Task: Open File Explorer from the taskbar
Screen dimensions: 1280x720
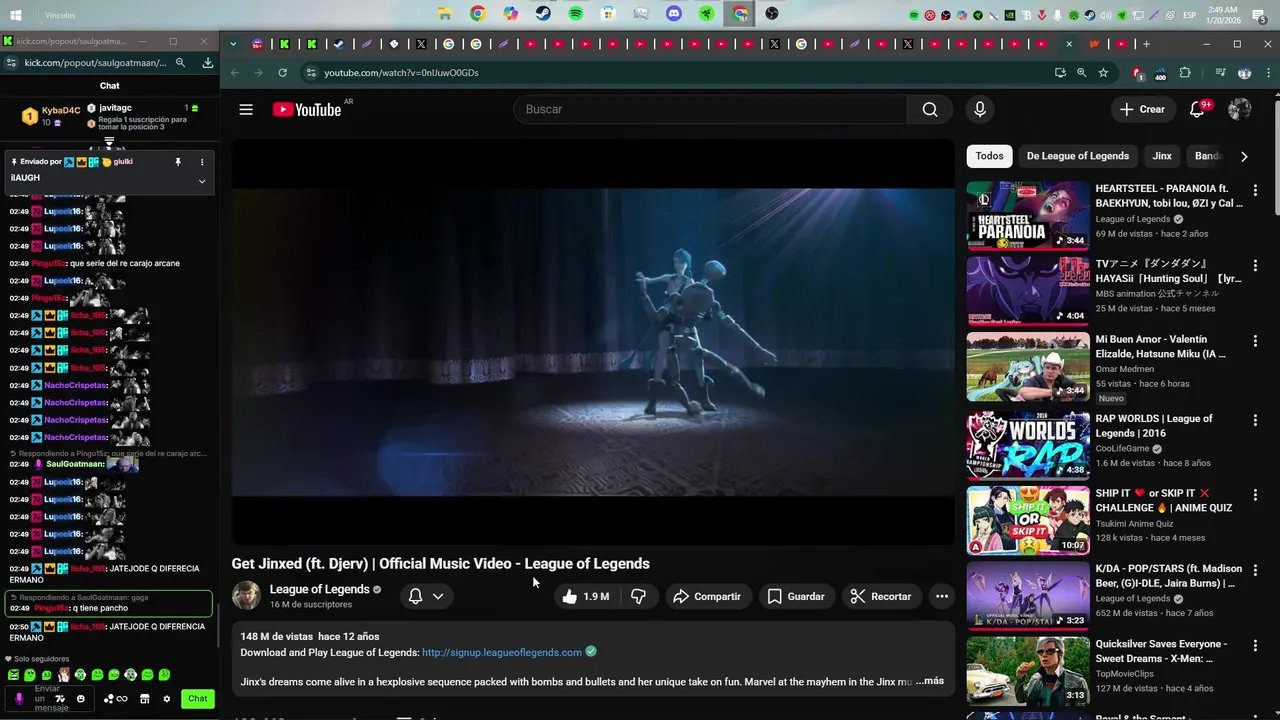Action: 445,14
